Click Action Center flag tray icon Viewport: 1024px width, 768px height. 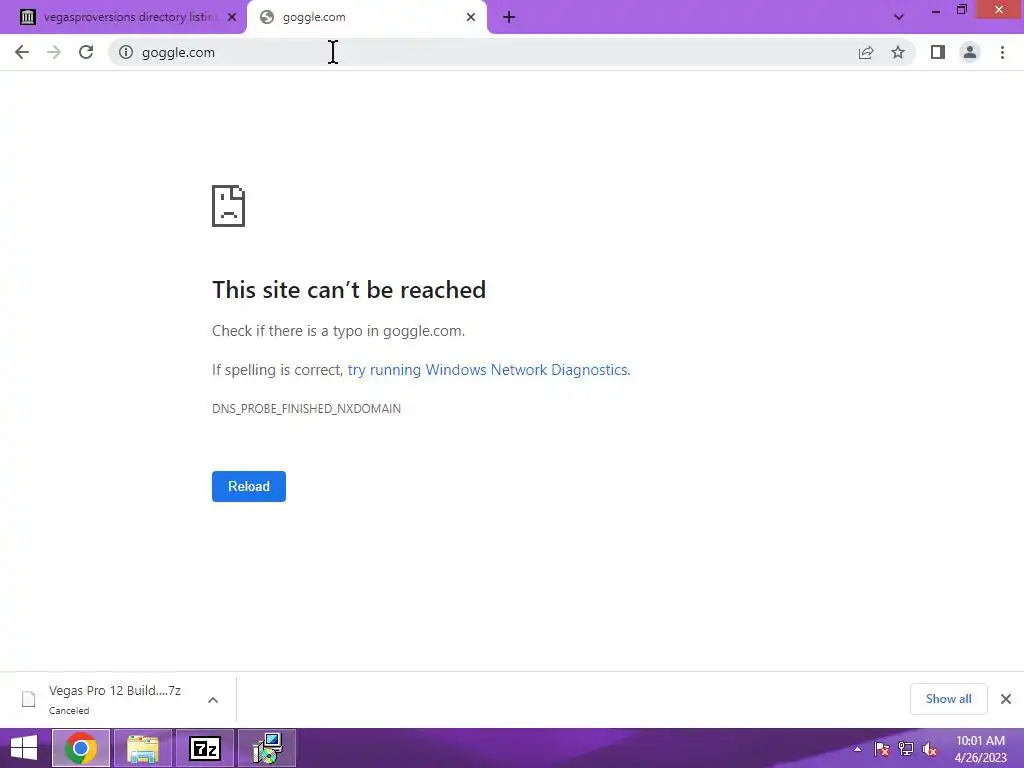click(882, 749)
